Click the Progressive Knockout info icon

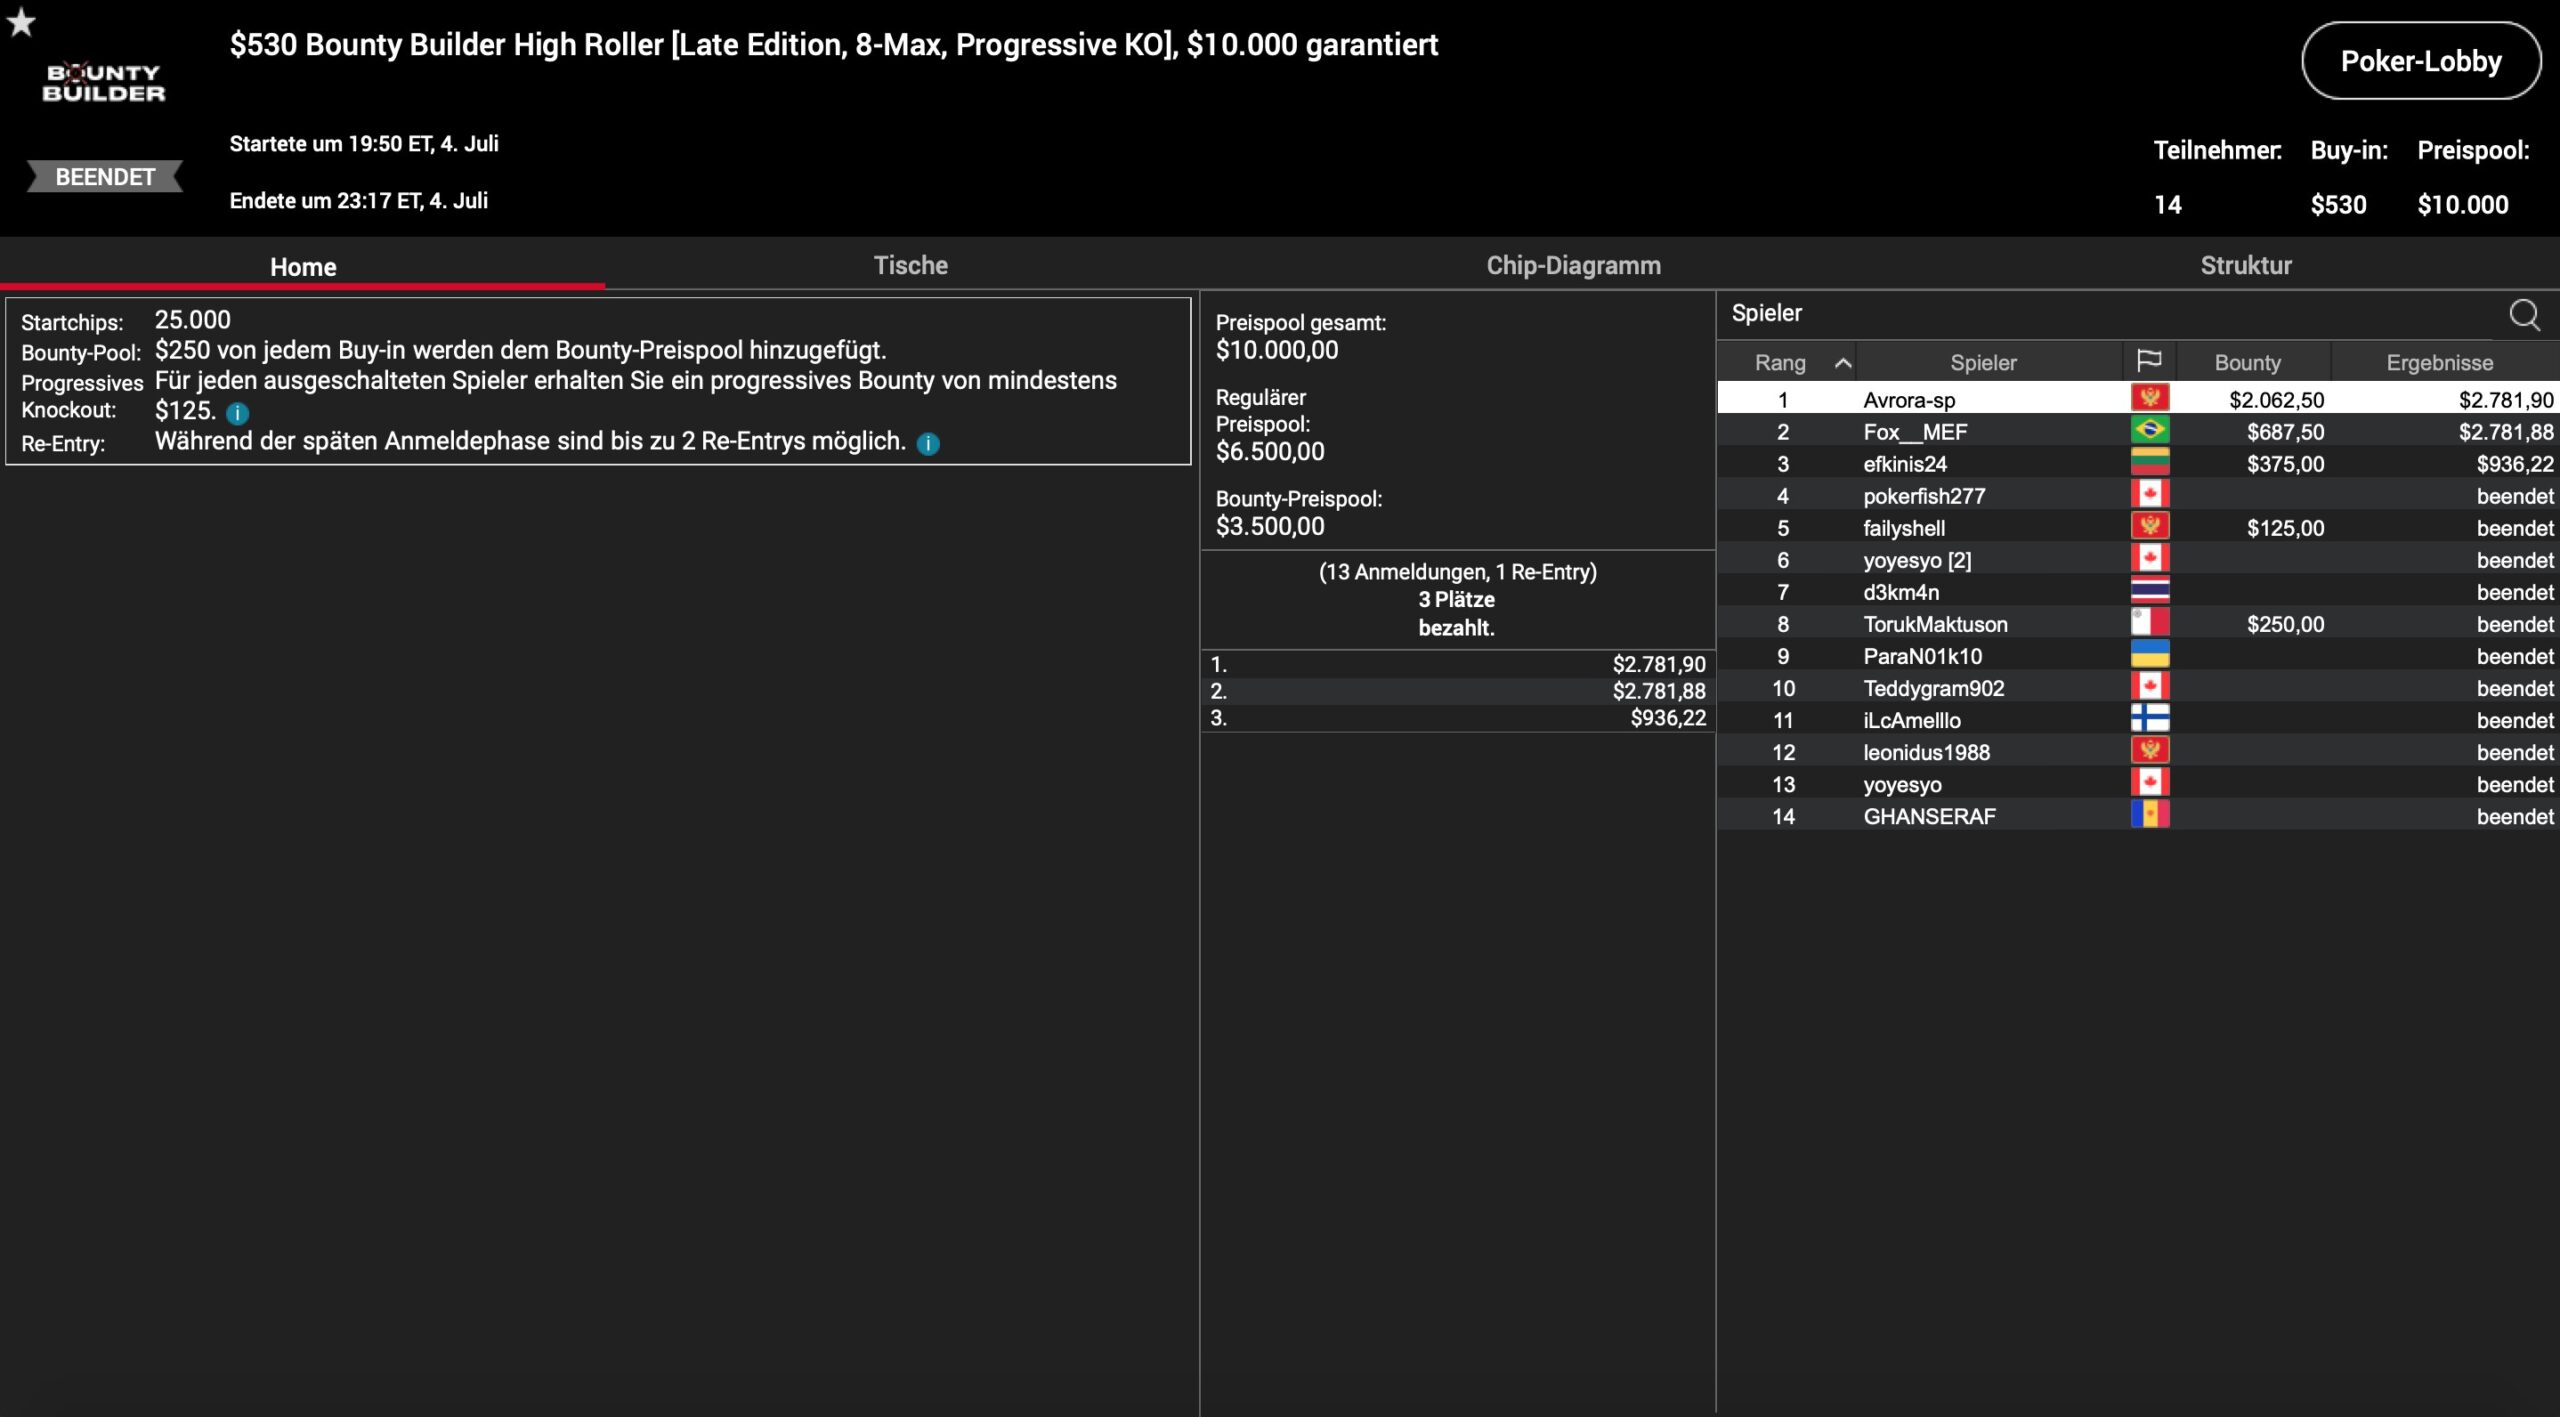[x=237, y=413]
